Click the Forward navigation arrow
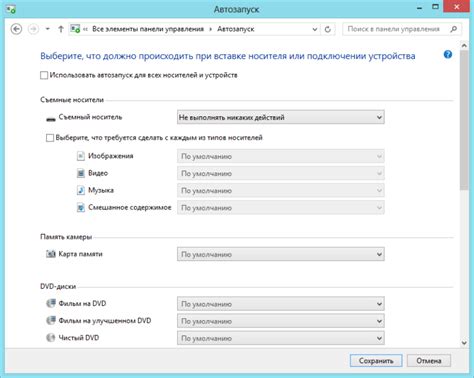 coord(33,29)
